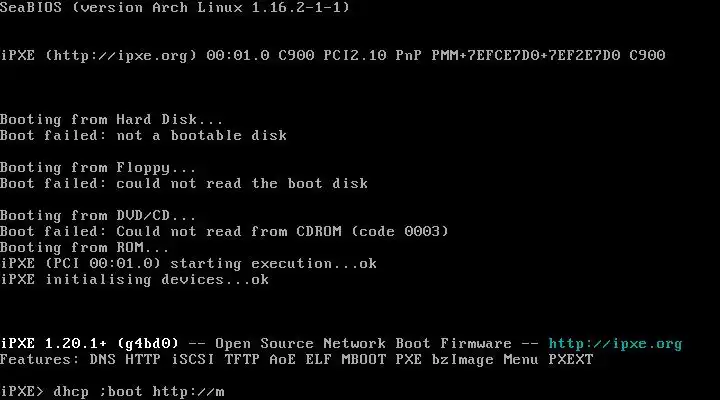
Task: Click the 'Booting from Hard Disk...' line
Action: (111, 120)
